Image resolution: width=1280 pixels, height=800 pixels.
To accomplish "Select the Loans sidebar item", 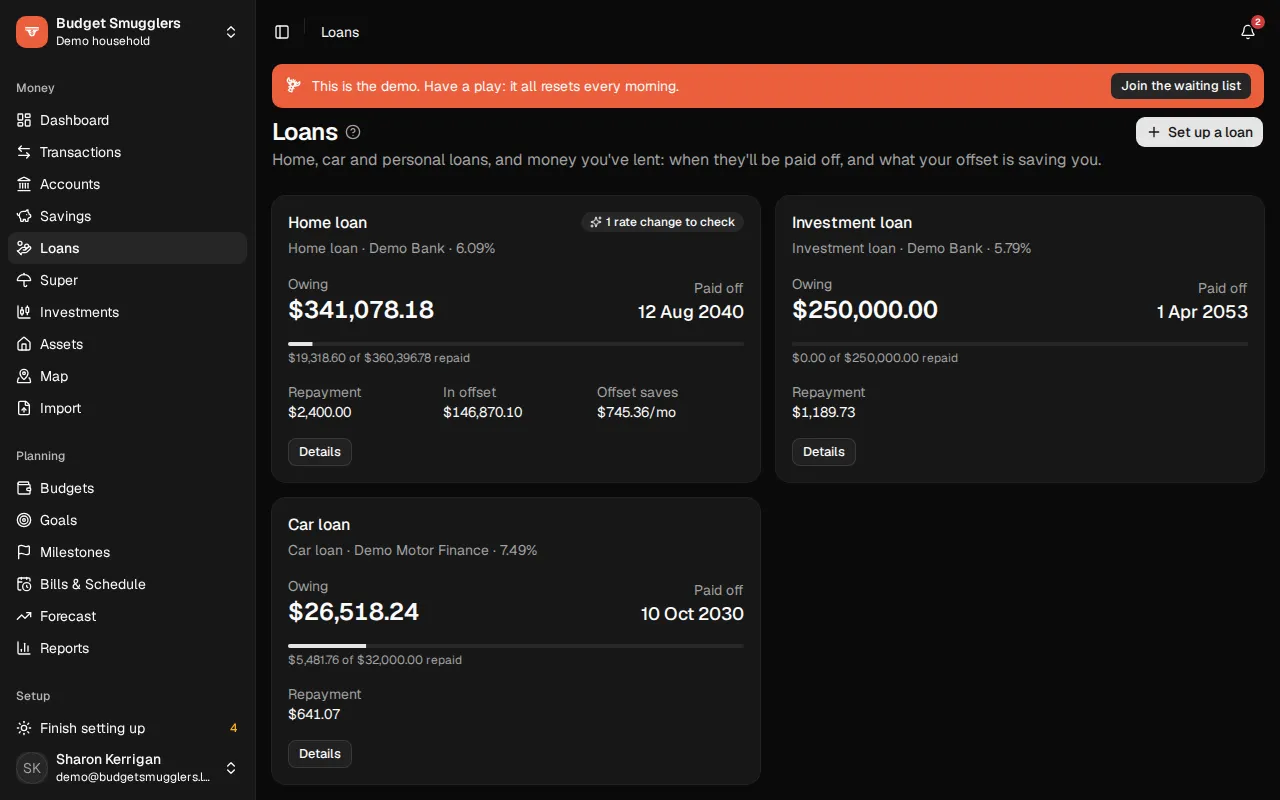I will (127, 248).
